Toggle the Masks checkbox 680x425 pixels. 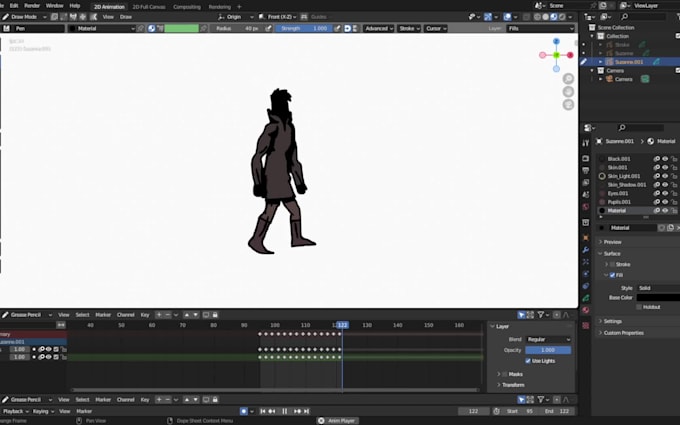[x=504, y=374]
